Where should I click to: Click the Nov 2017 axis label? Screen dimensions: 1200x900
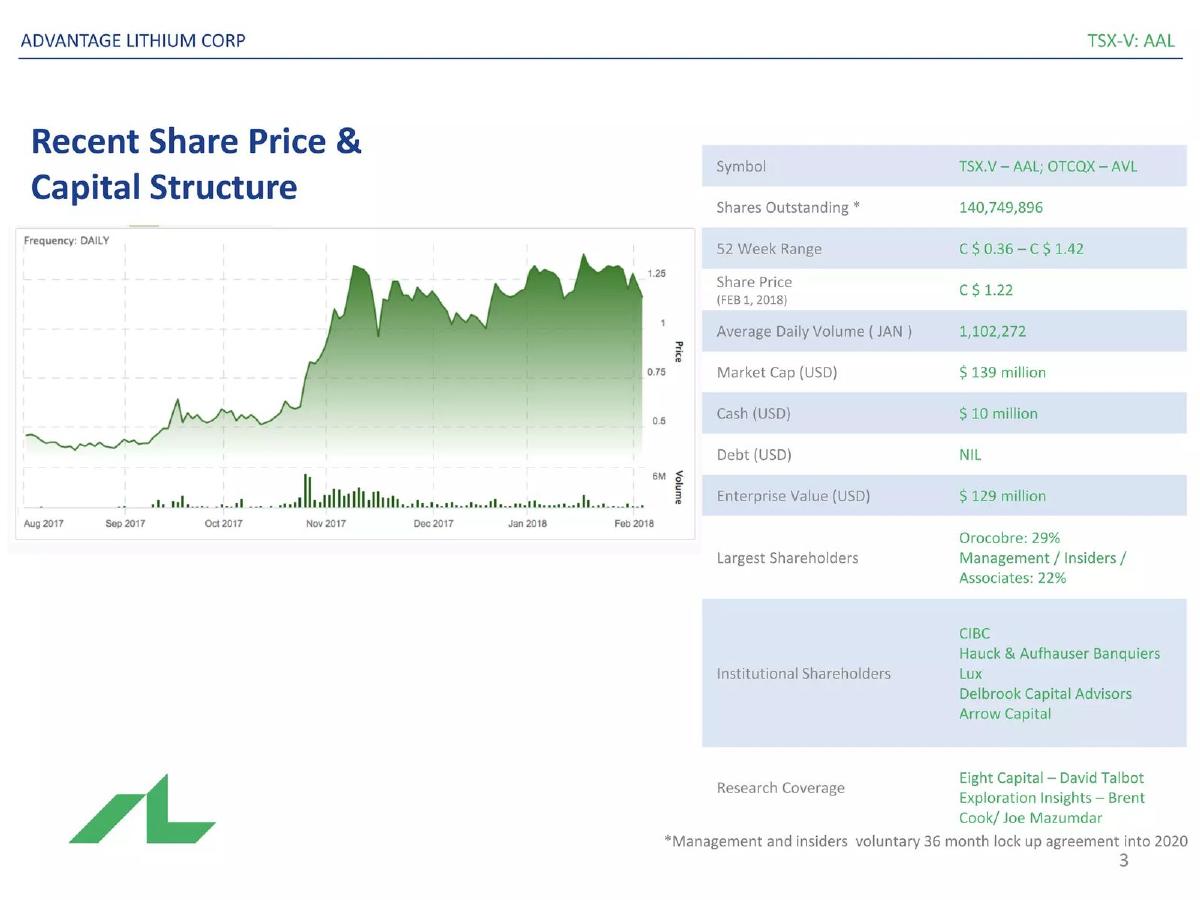pyautogui.click(x=326, y=524)
